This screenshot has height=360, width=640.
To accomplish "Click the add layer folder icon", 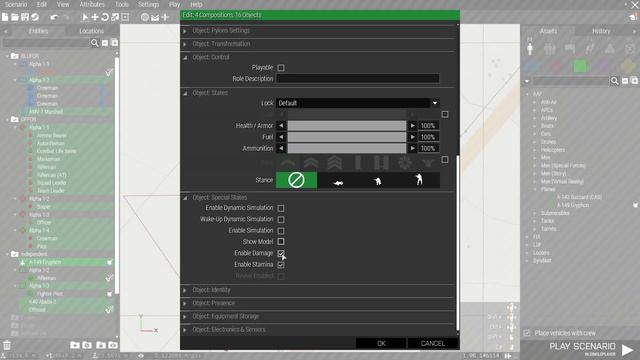I will click(75, 345).
